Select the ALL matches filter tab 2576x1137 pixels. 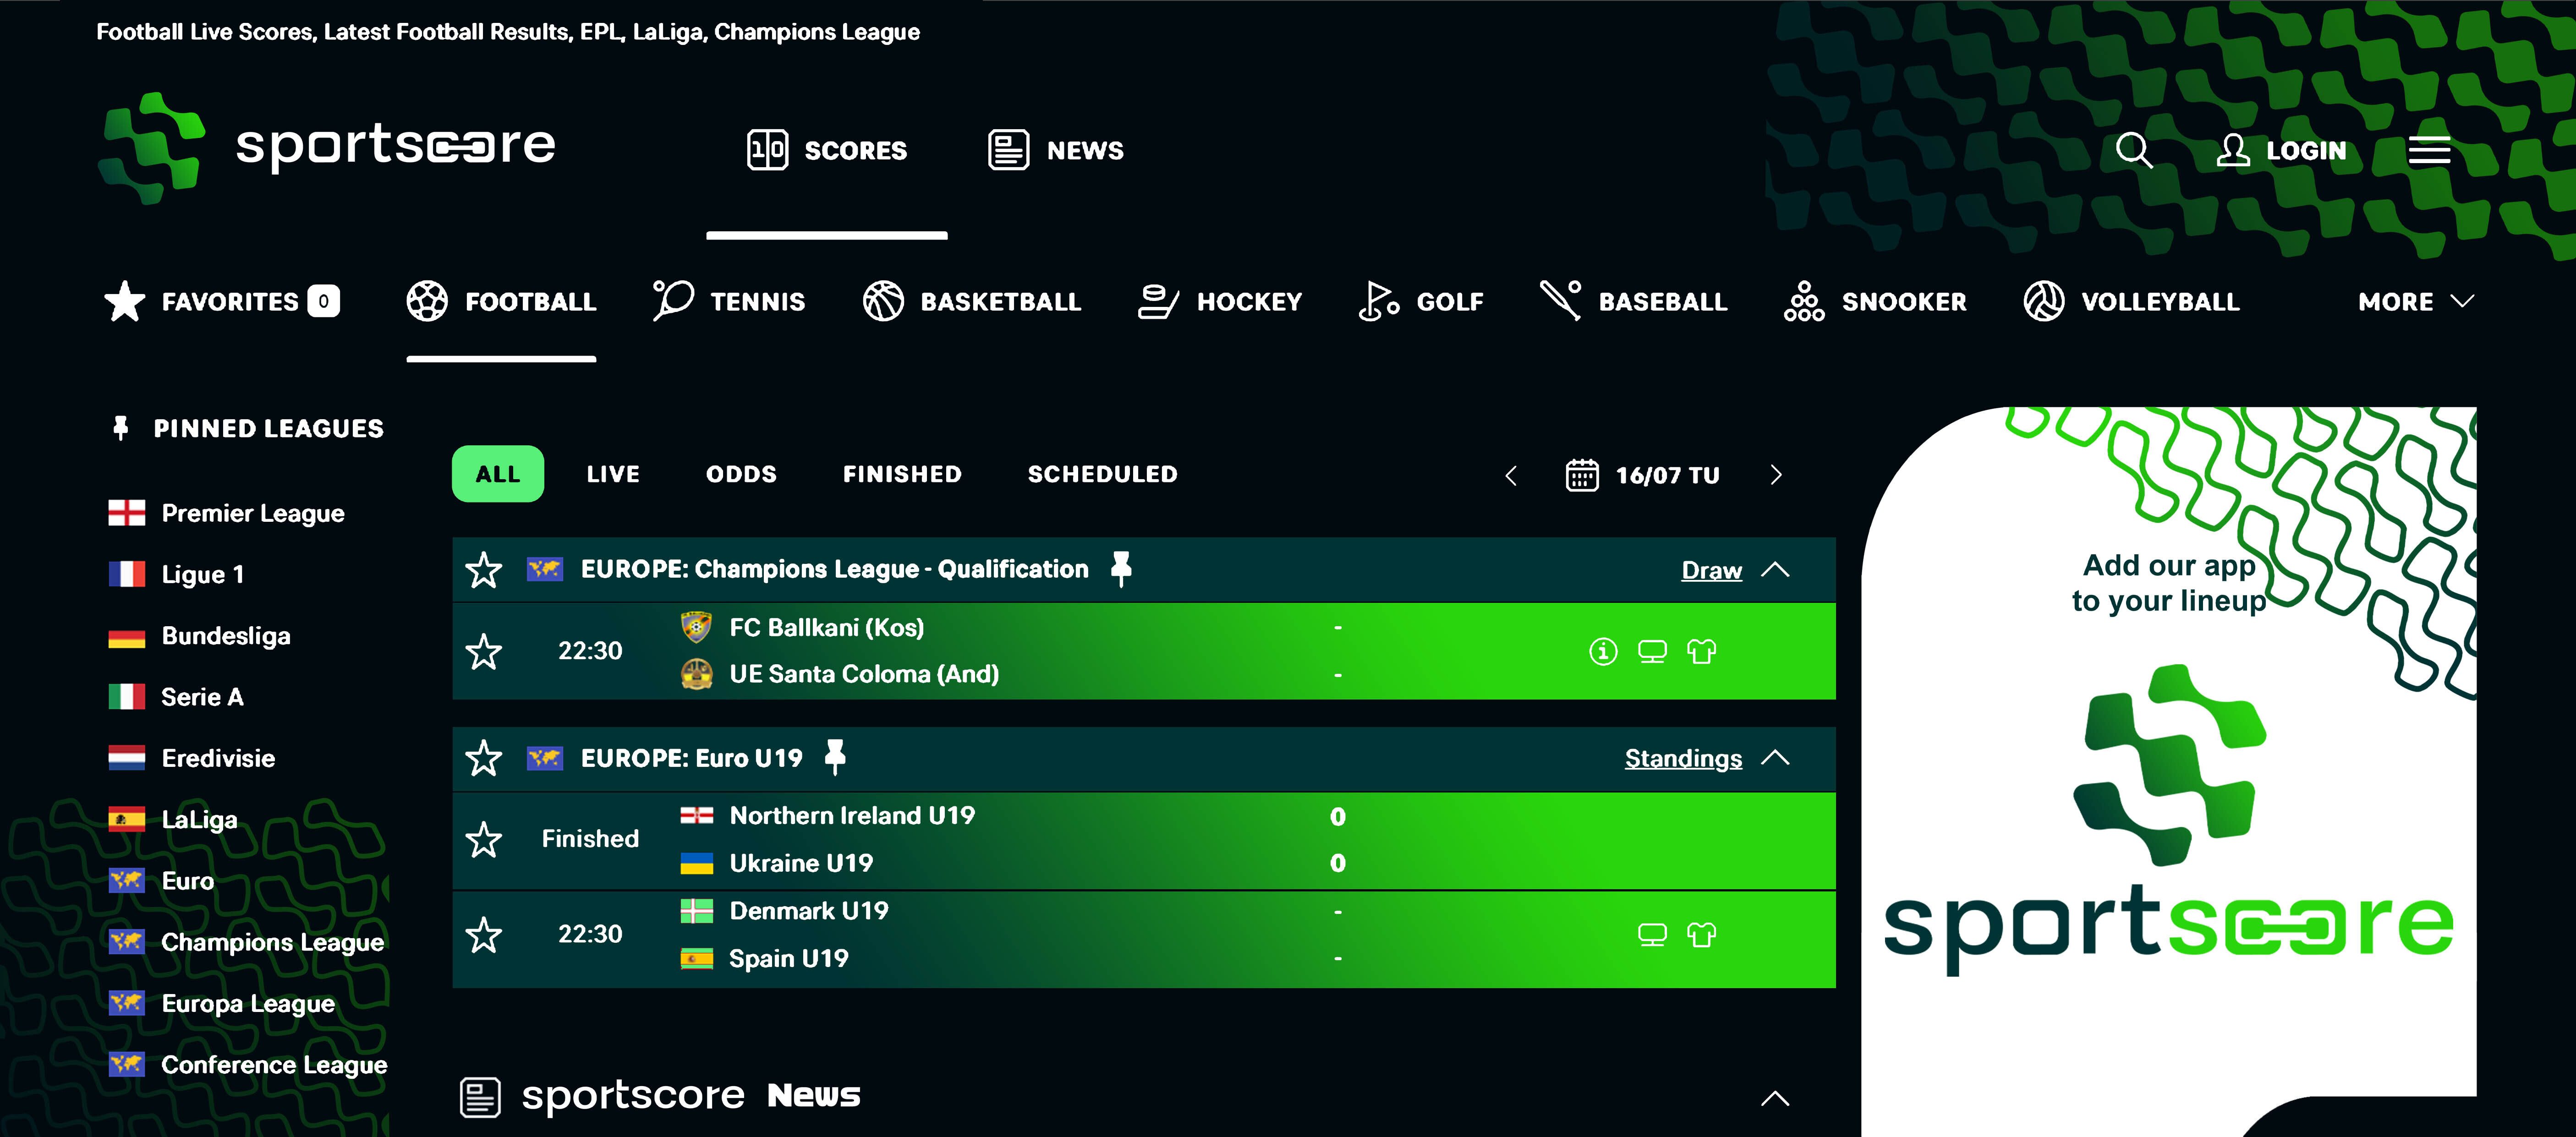click(498, 474)
